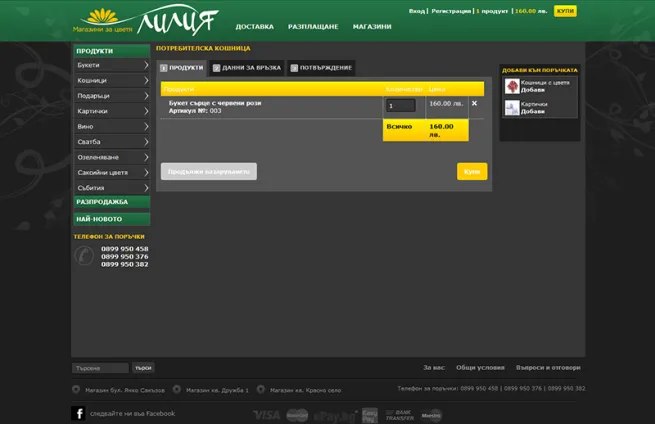Image resolution: width=655 pixels, height=424 pixels.
Task: Click the Кошници с цветя thumbnail
Action: tap(512, 86)
